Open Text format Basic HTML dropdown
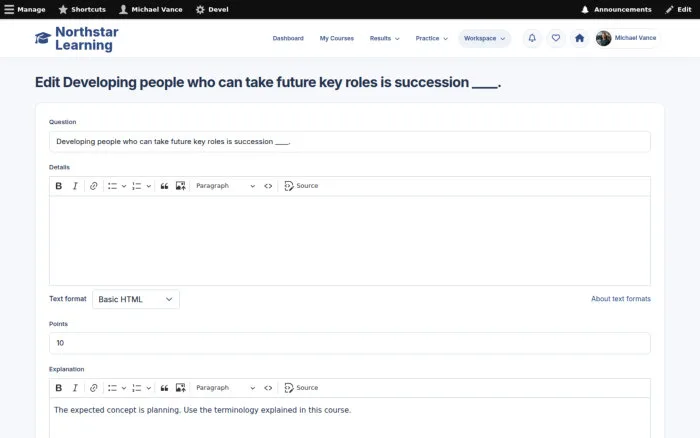700x438 pixels. click(136, 299)
